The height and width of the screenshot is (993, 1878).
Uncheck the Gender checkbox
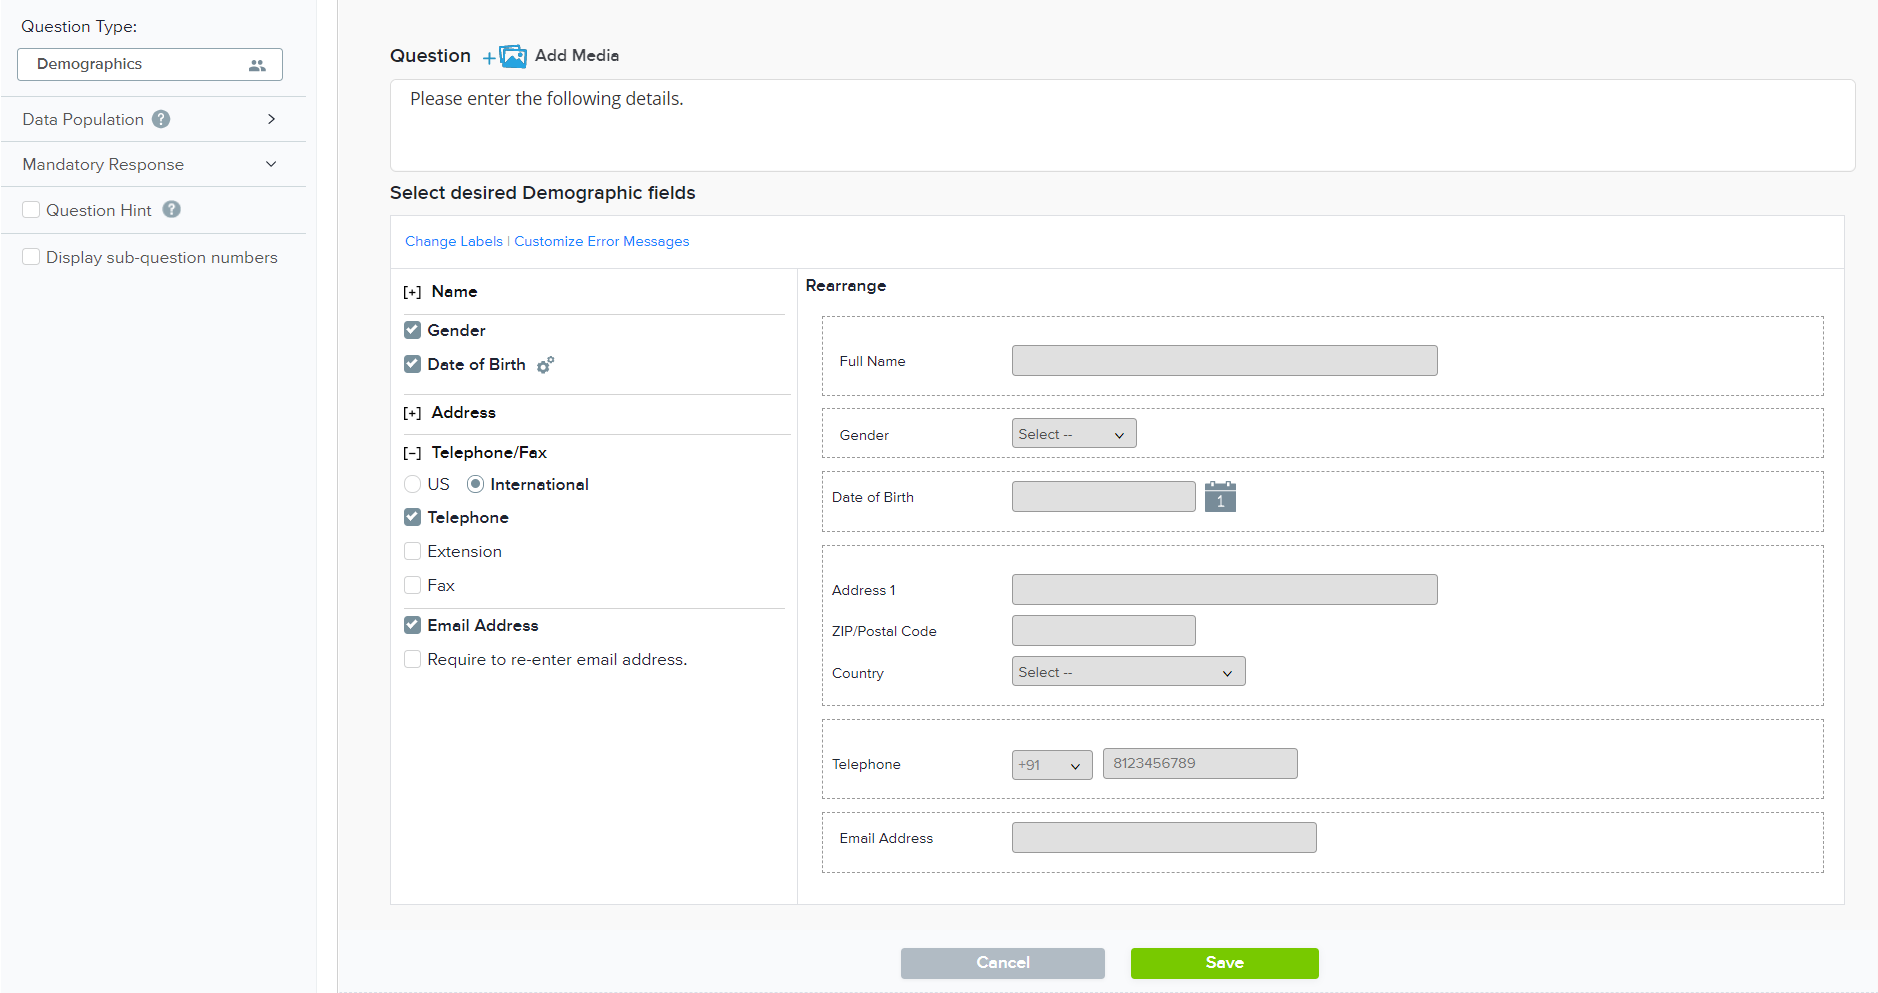tap(412, 330)
